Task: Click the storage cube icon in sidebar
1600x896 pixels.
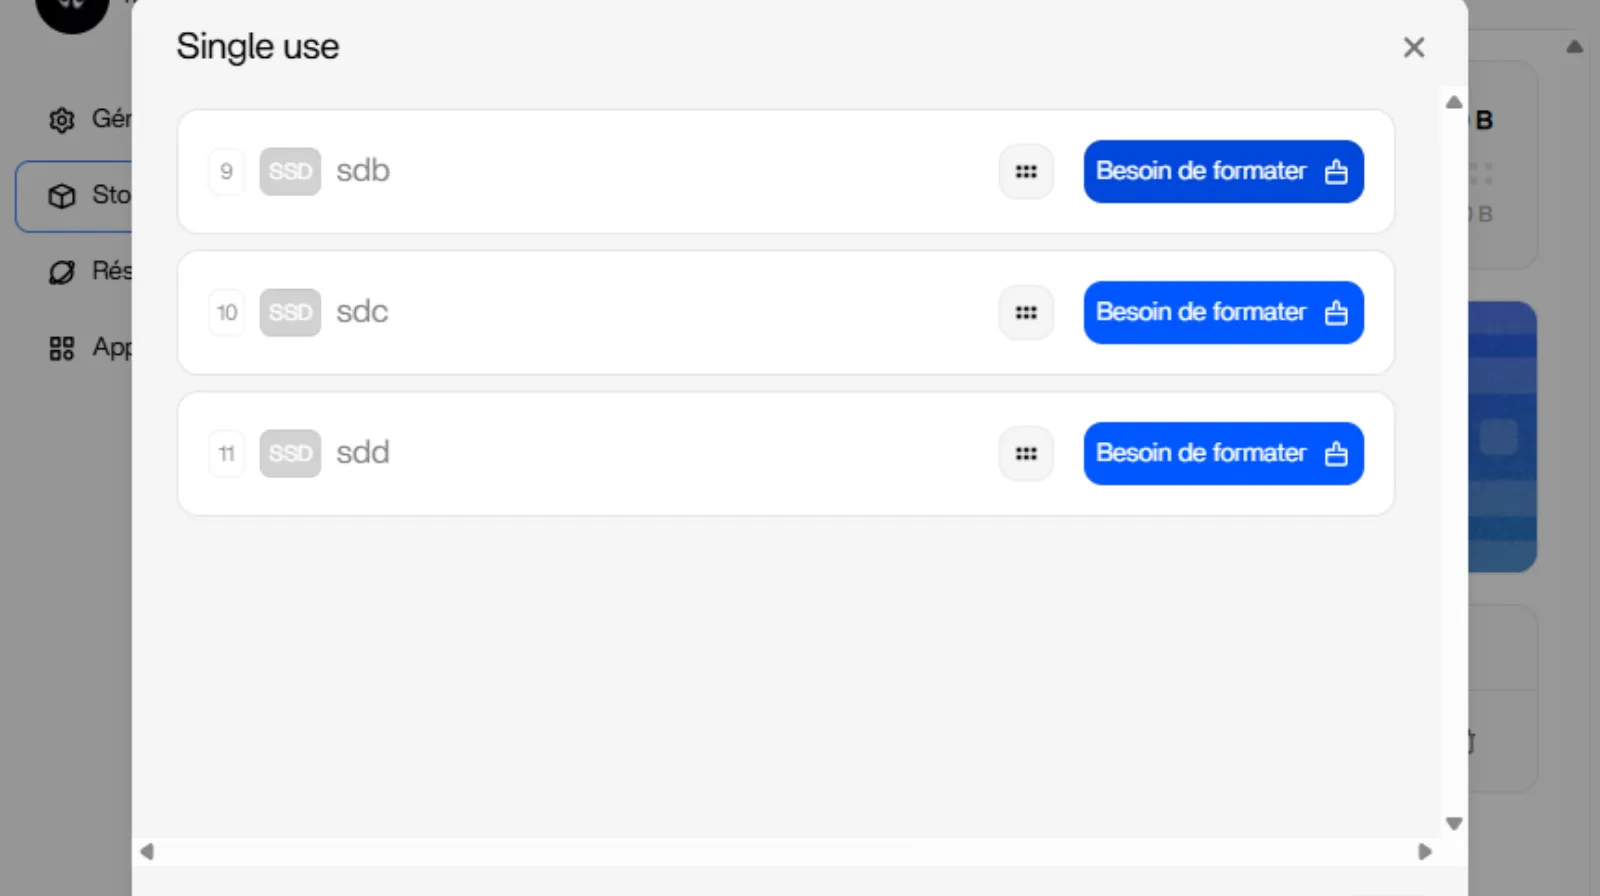Action: pos(62,196)
